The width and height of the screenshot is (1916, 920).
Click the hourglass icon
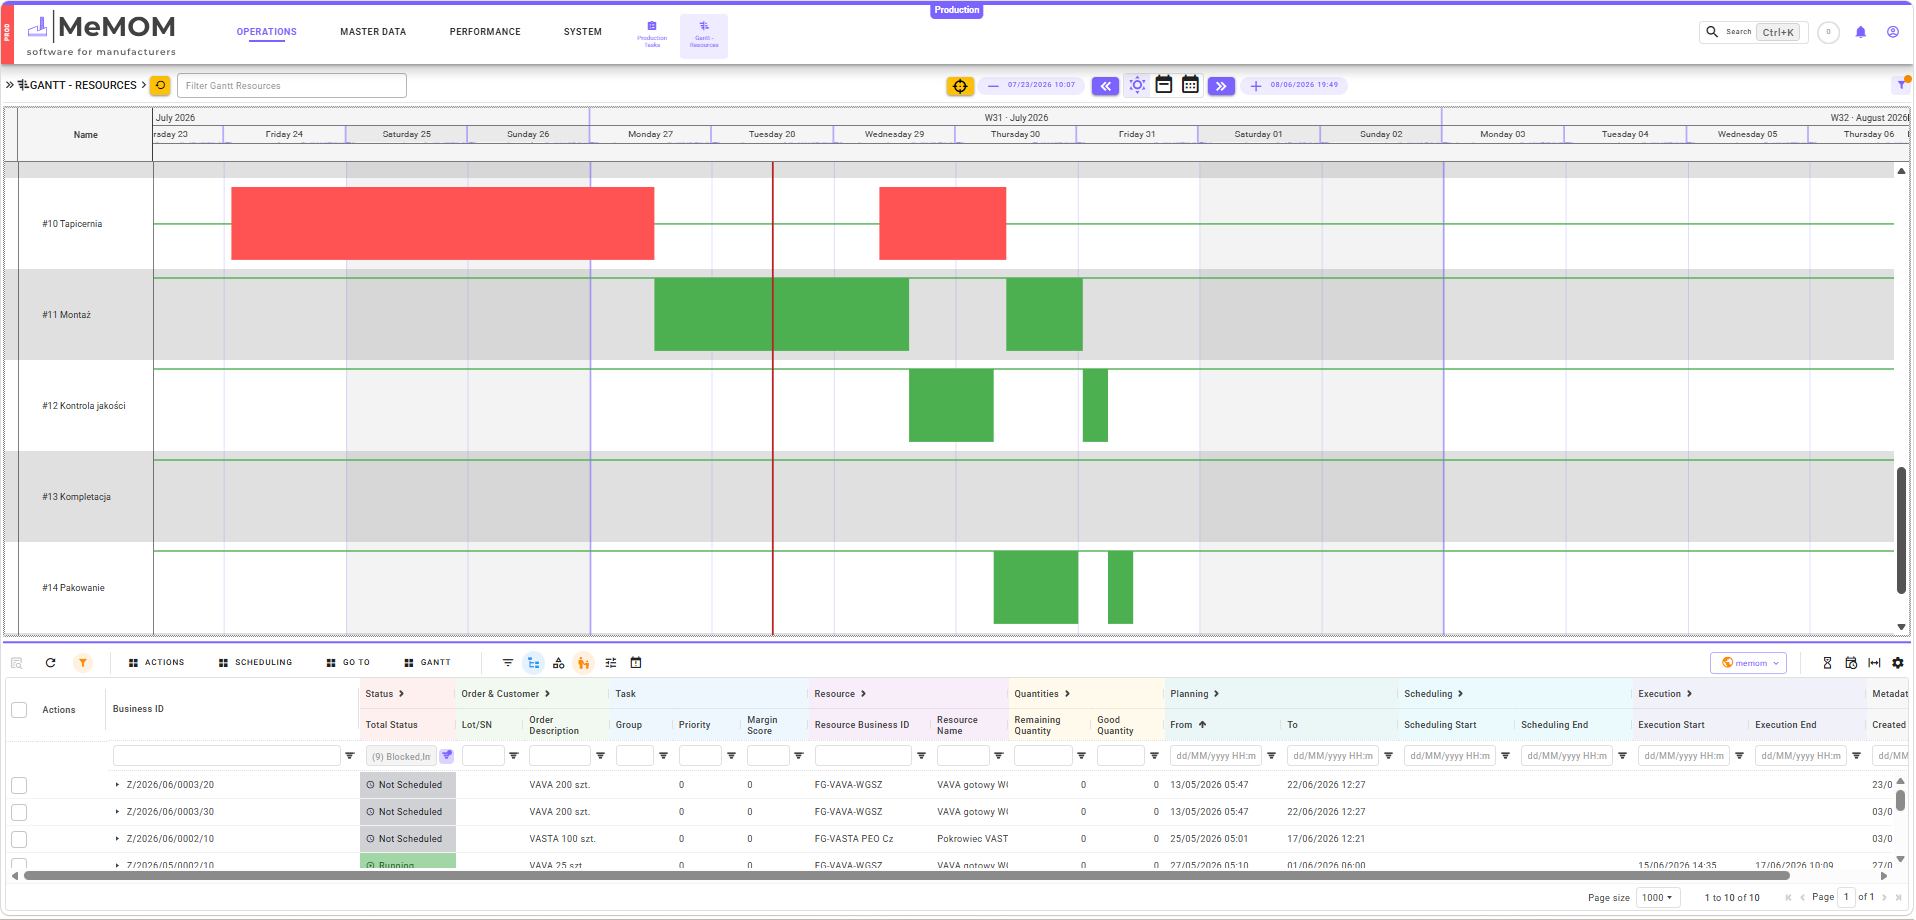(x=1827, y=663)
